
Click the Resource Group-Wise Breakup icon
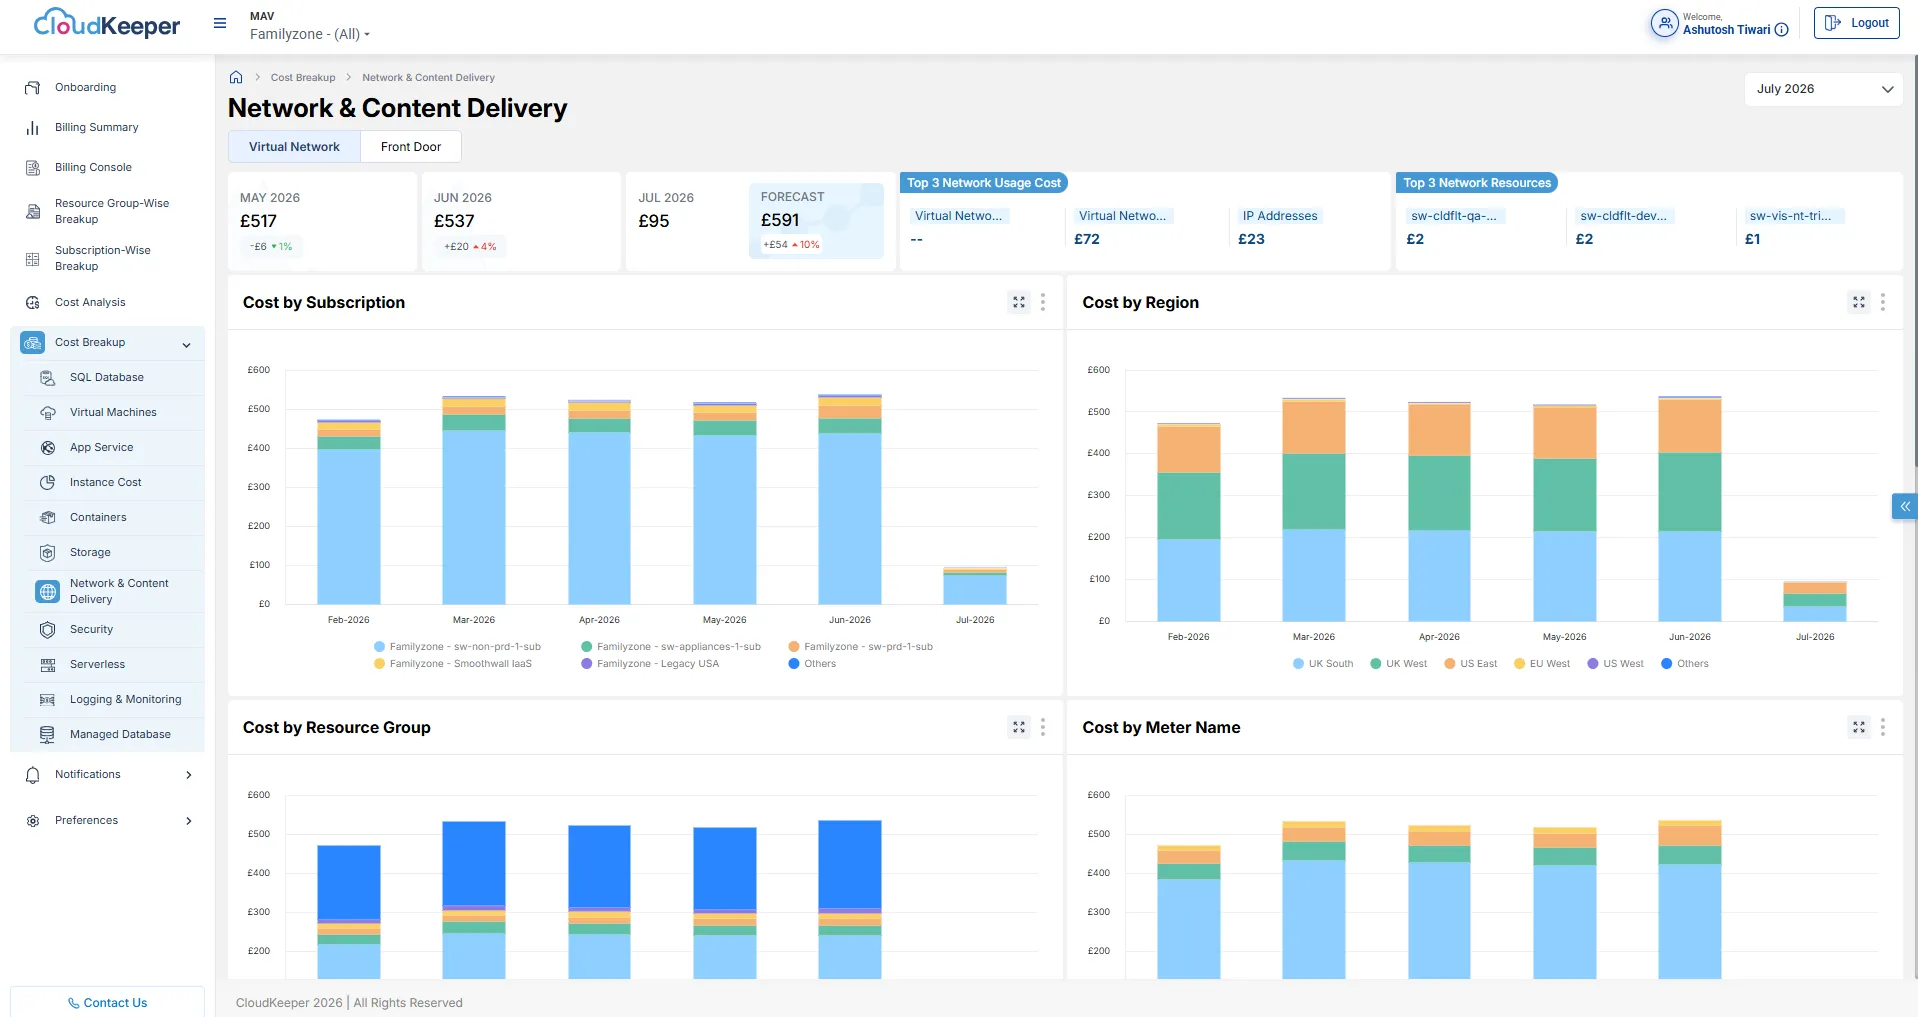tap(33, 211)
